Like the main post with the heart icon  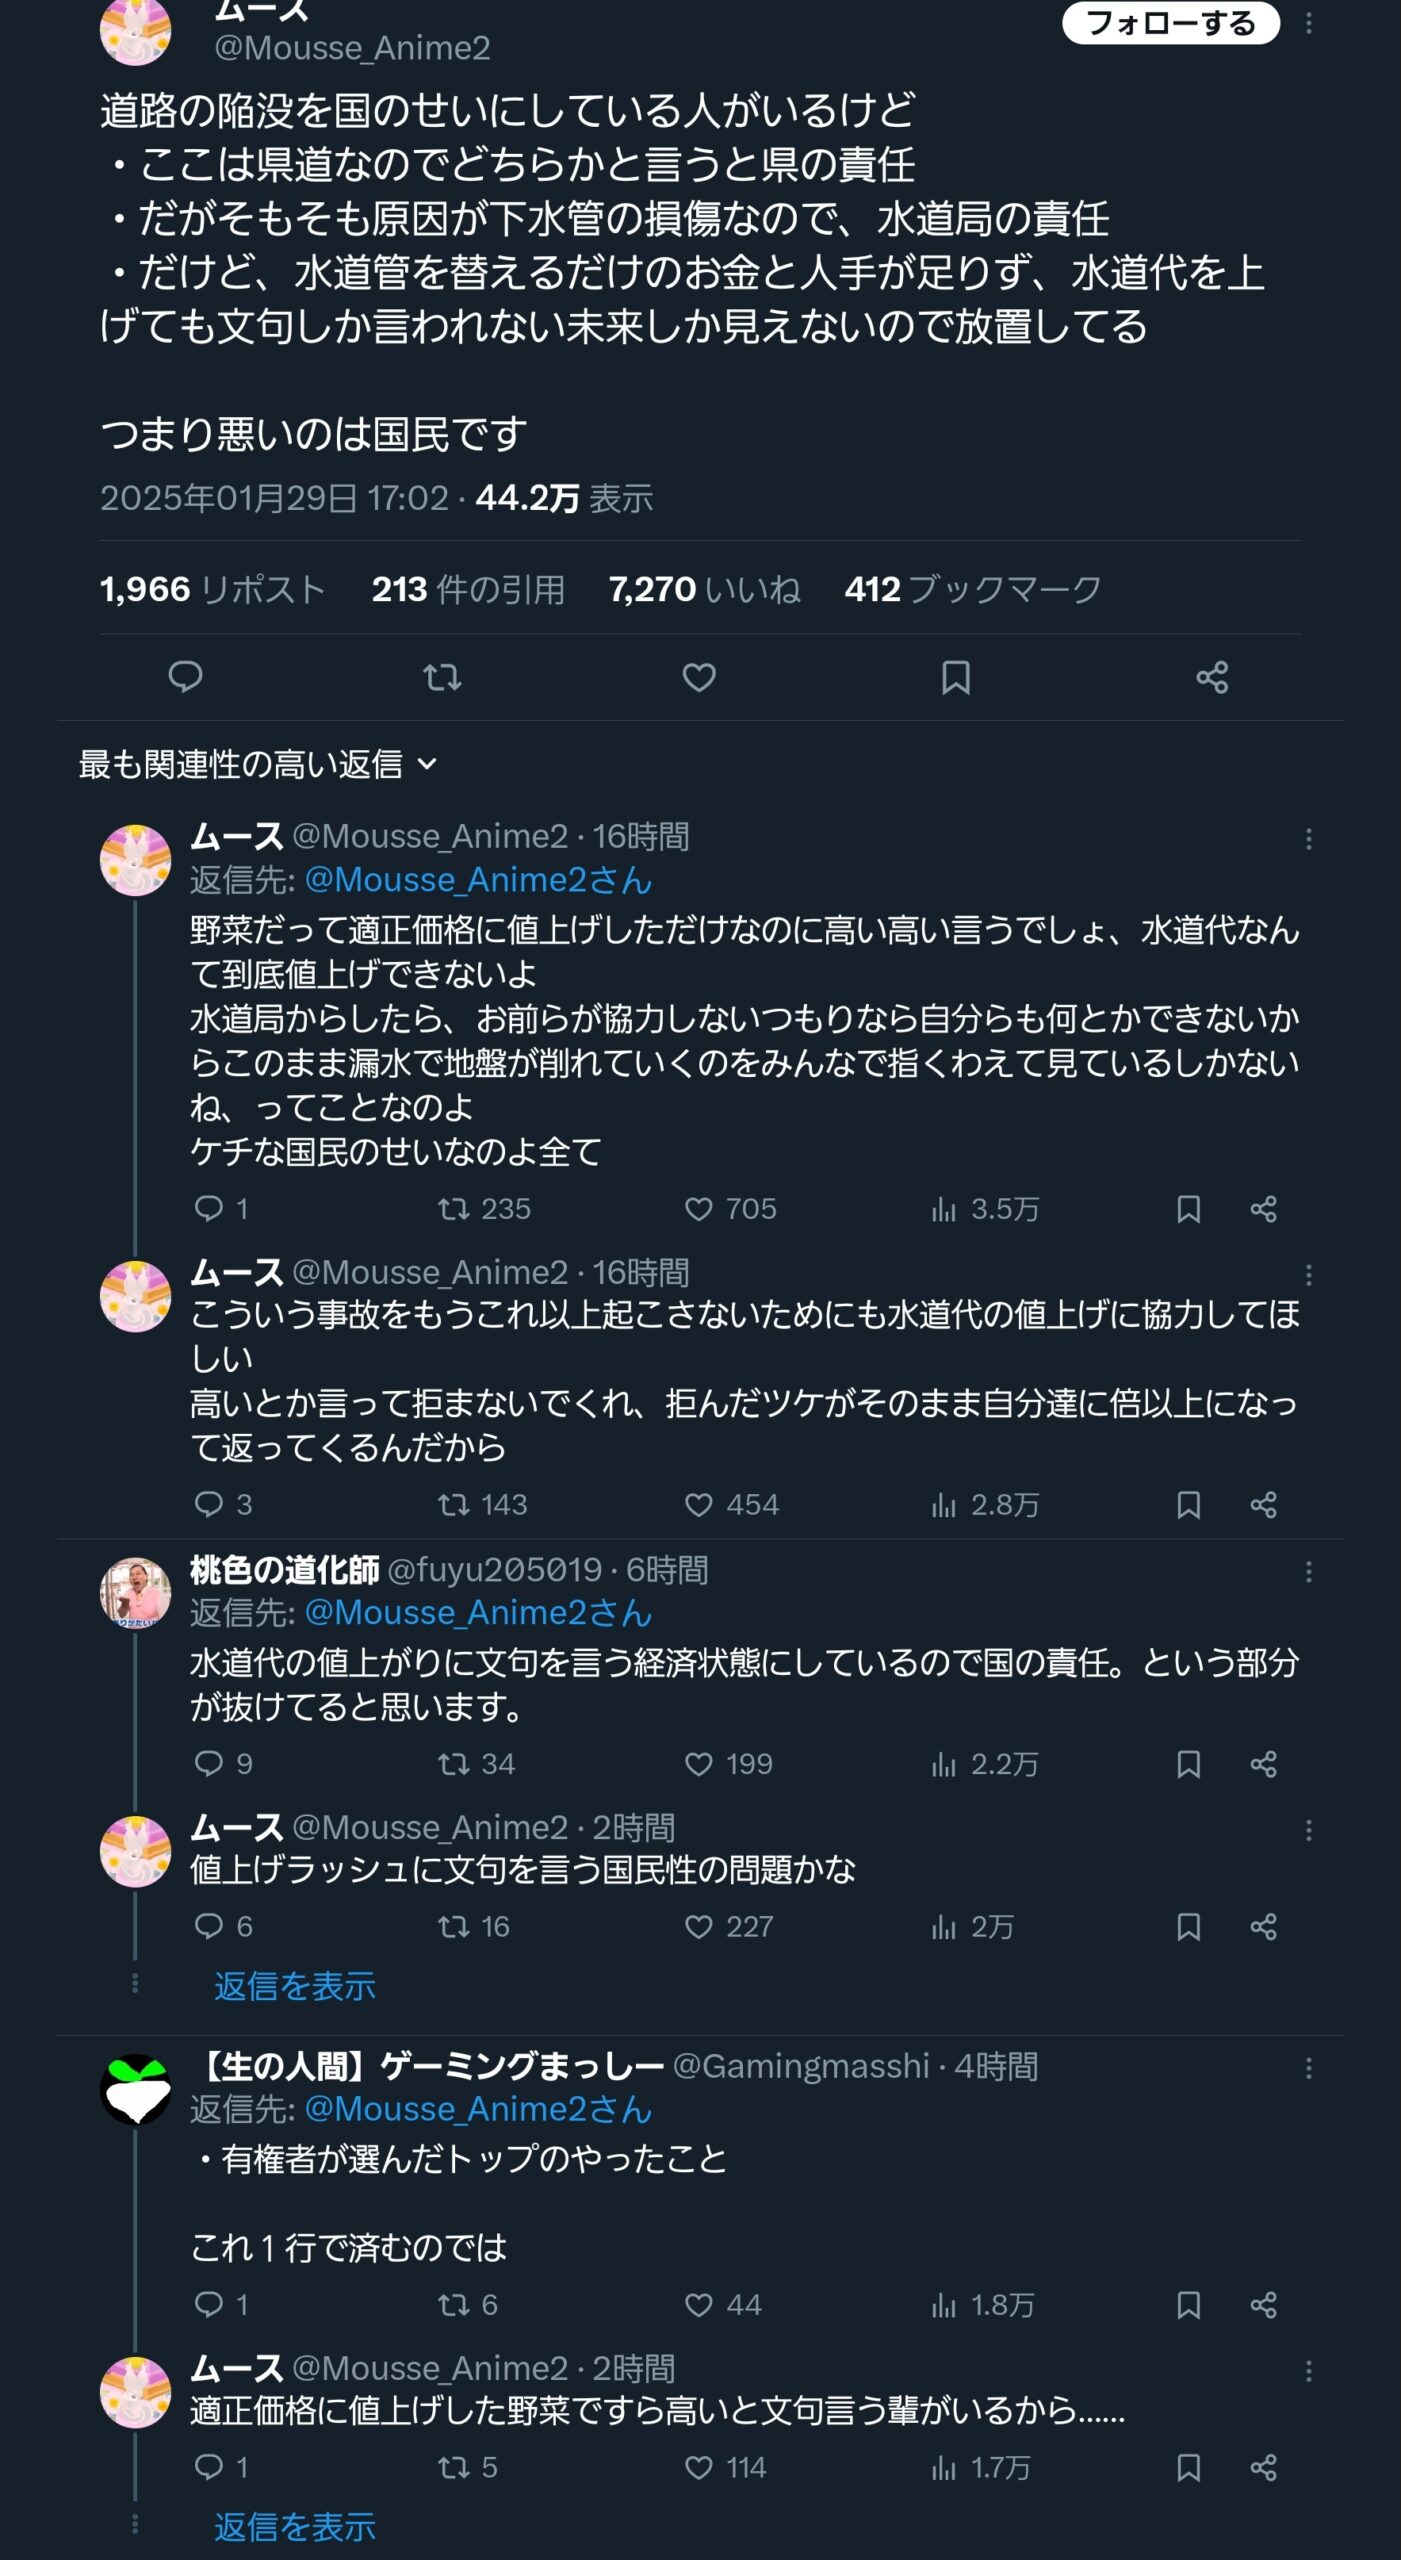(x=699, y=677)
